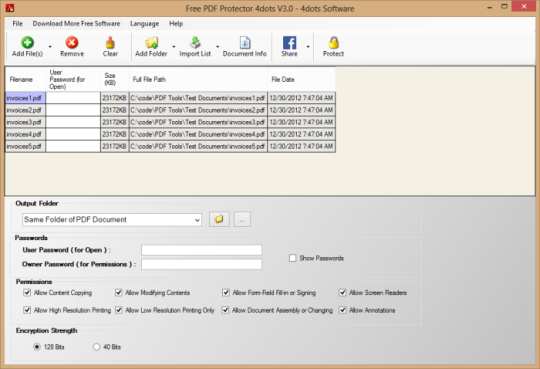Expand the Import List dropdown arrow
Viewport: 540px width, 369px height.
[217, 47]
